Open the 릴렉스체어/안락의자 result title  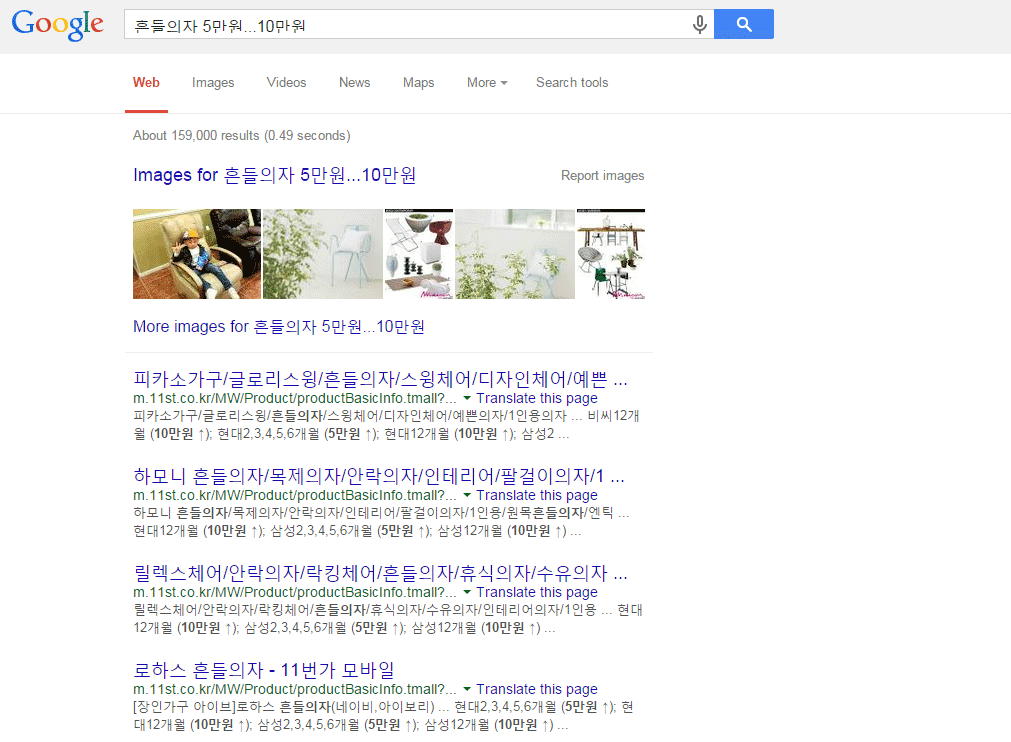[380, 573]
